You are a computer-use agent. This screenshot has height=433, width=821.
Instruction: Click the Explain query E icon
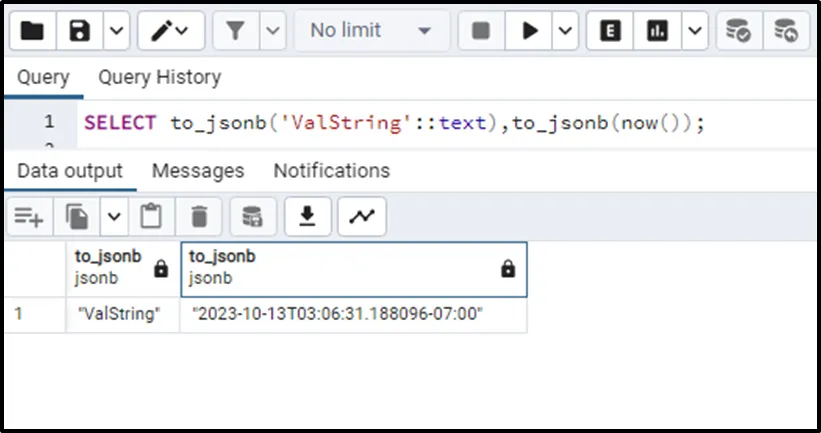point(608,31)
